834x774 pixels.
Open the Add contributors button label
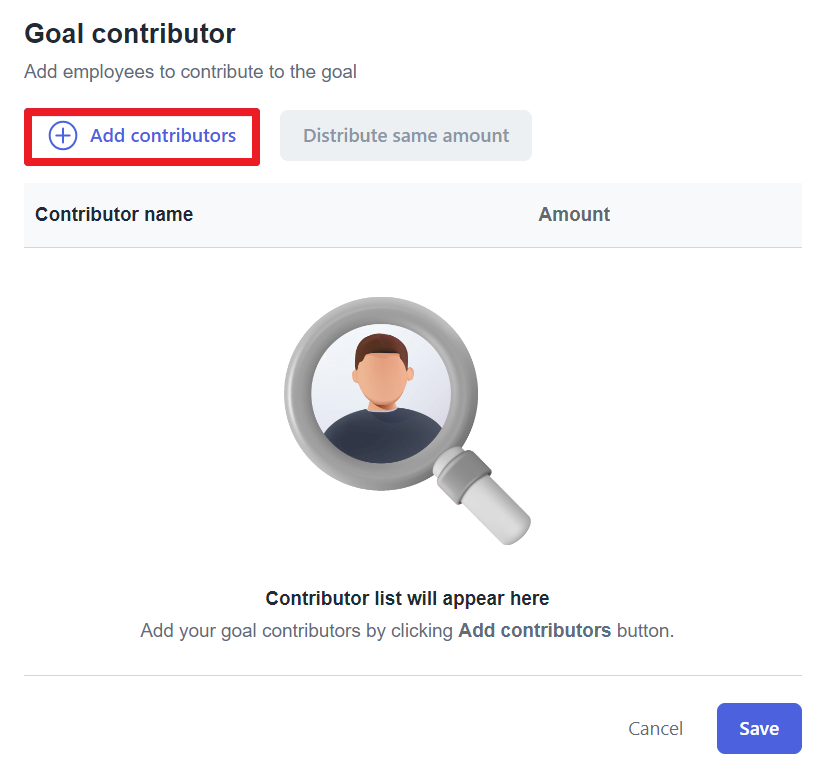163,136
